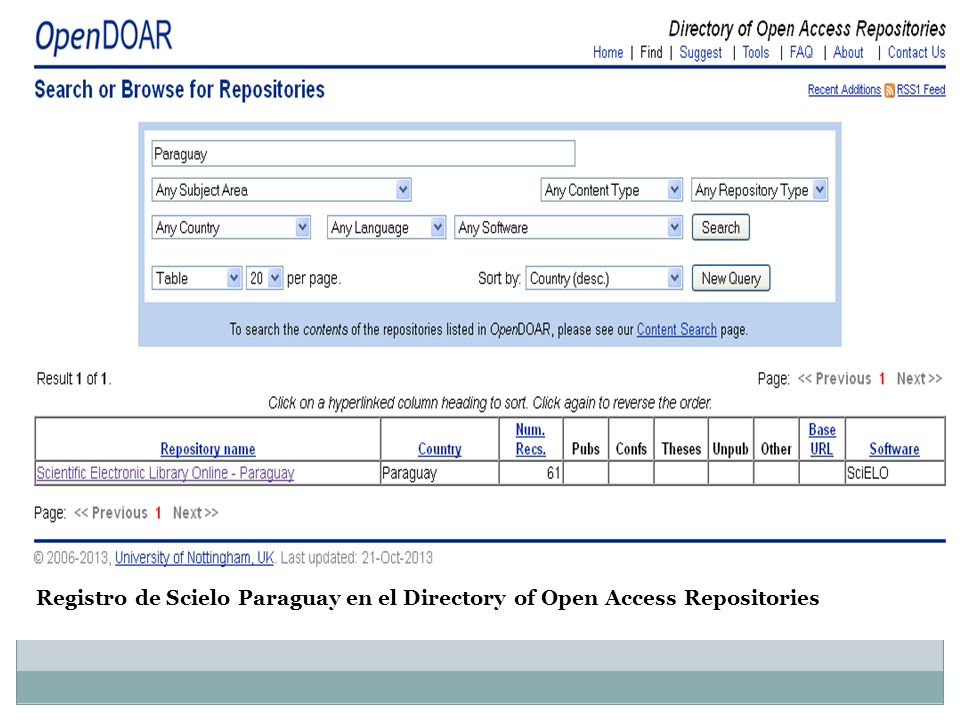
Task: Open the Suggest menu item
Action: [700, 53]
